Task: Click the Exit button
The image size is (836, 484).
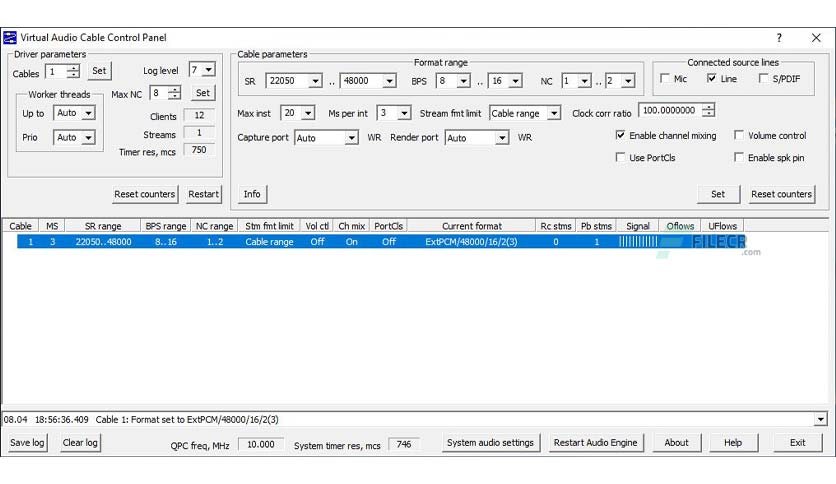Action: click(x=798, y=442)
